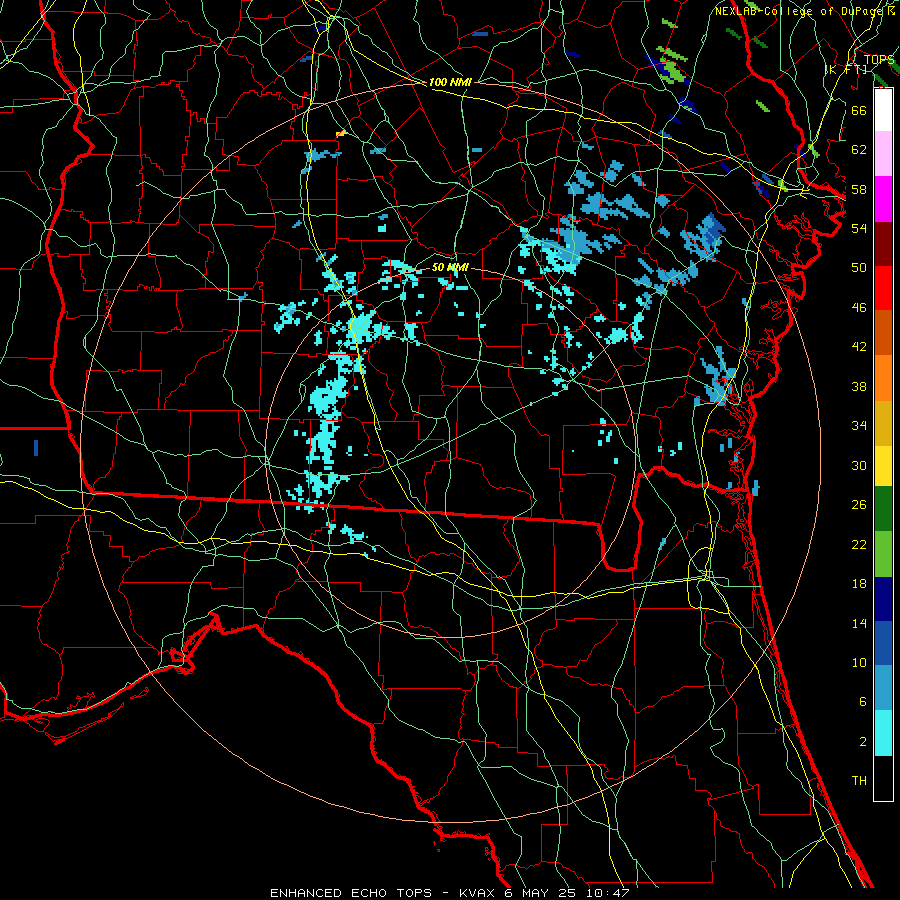Click the bright red legend swatch
900x900 pixels.
point(883,288)
